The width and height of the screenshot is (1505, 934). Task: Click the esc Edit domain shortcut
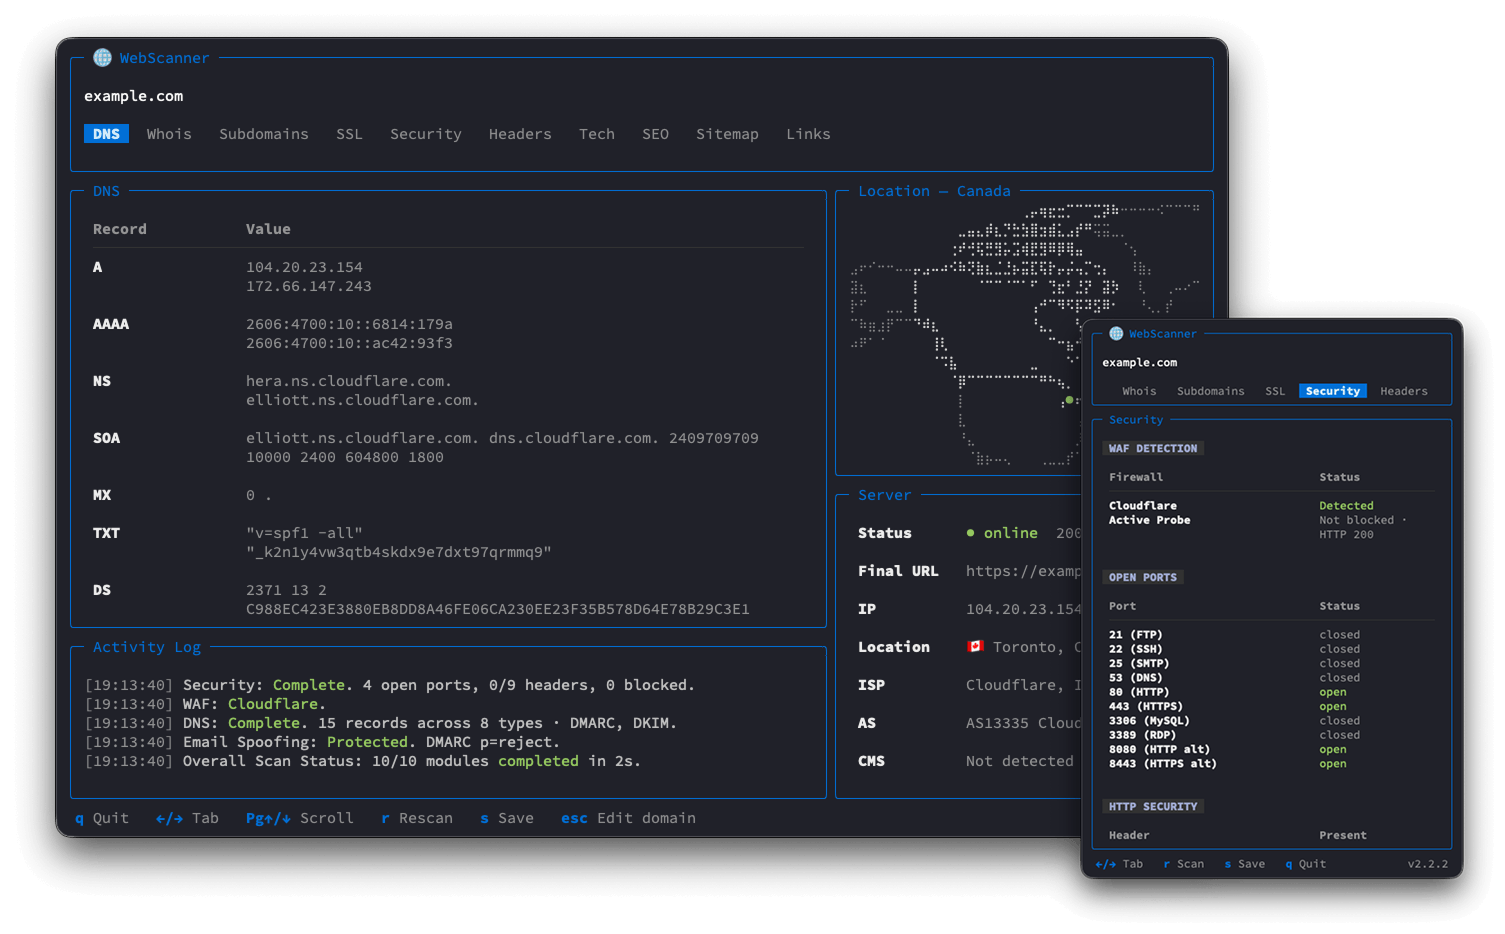(x=628, y=818)
